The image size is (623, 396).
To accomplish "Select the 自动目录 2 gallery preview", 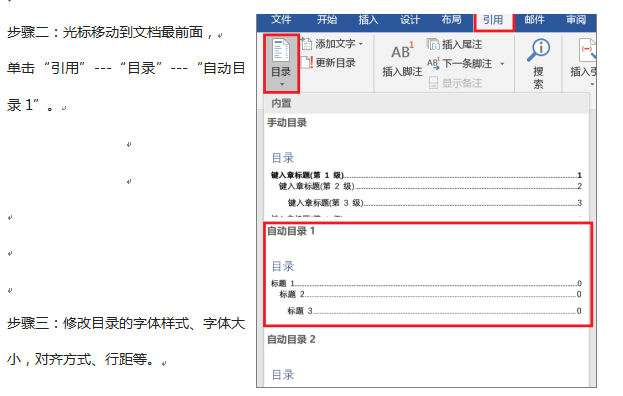I will coord(426,359).
